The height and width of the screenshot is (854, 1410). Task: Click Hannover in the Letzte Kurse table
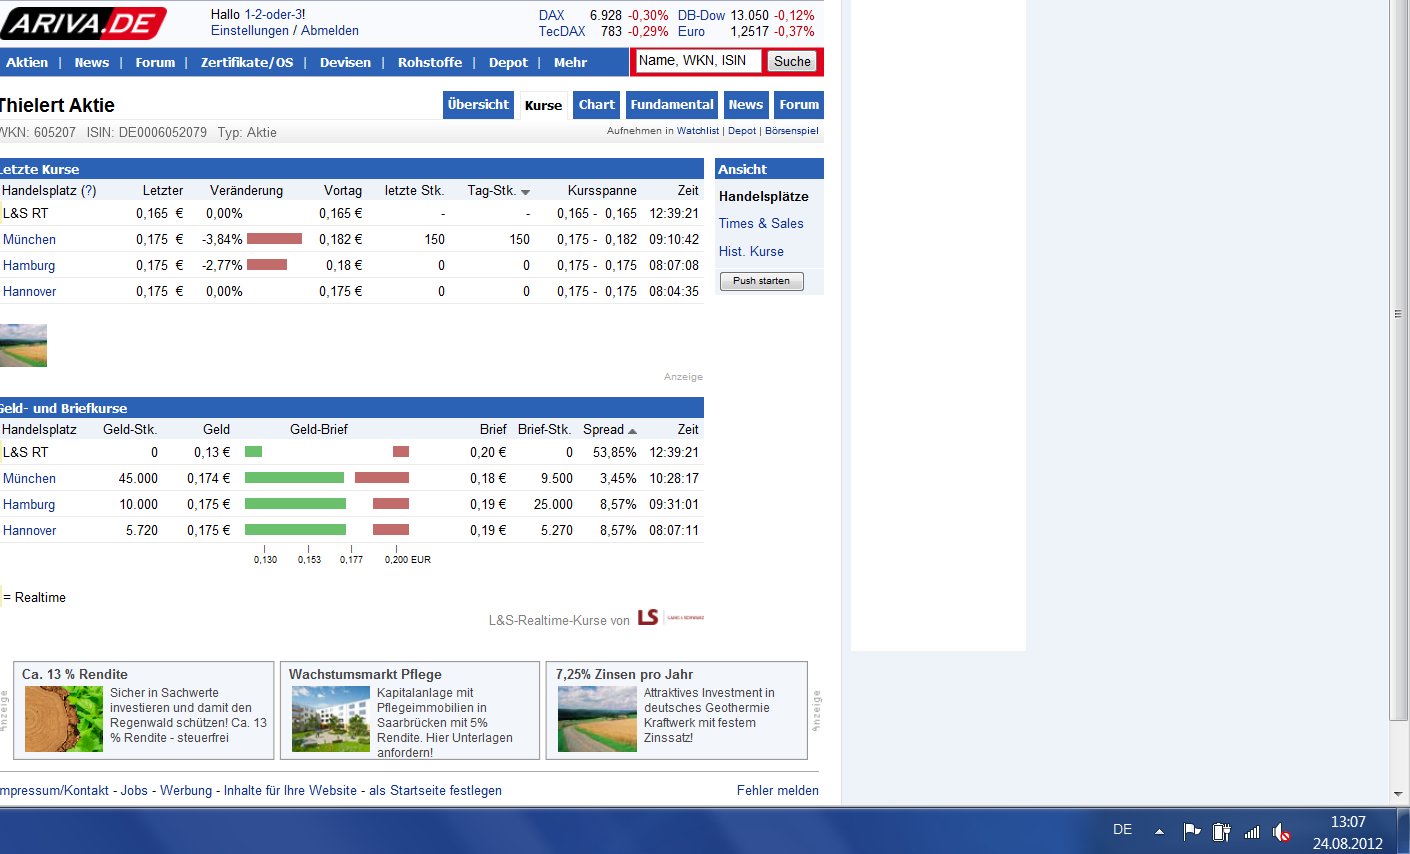coord(30,291)
